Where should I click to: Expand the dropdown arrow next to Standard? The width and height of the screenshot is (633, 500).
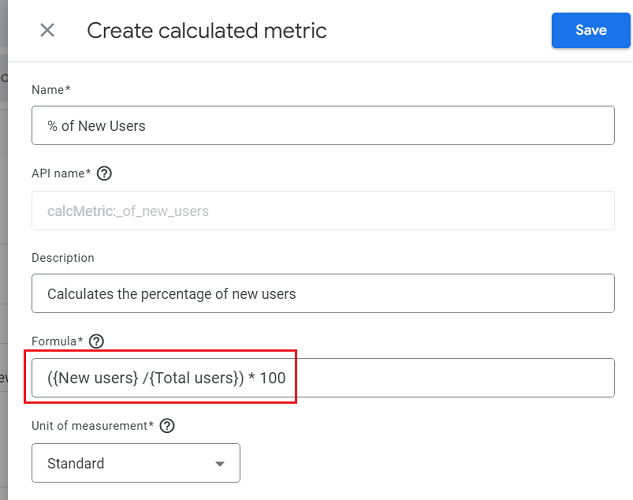pyautogui.click(x=220, y=464)
